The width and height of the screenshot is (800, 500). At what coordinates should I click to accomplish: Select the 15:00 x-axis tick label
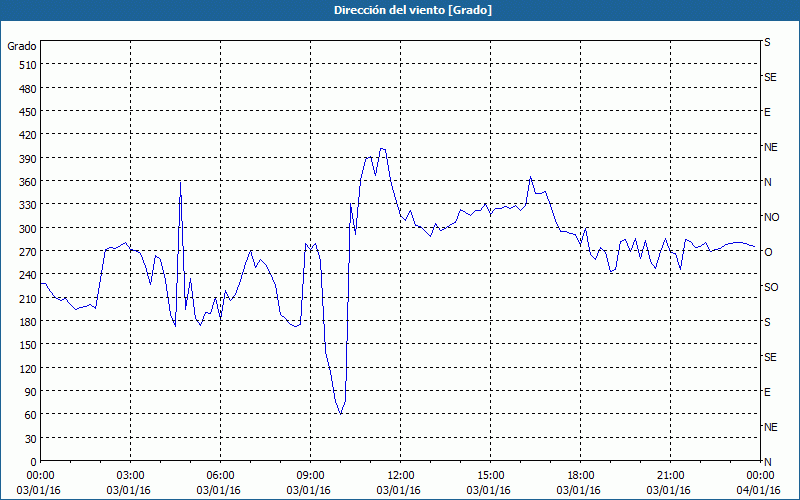click(490, 476)
